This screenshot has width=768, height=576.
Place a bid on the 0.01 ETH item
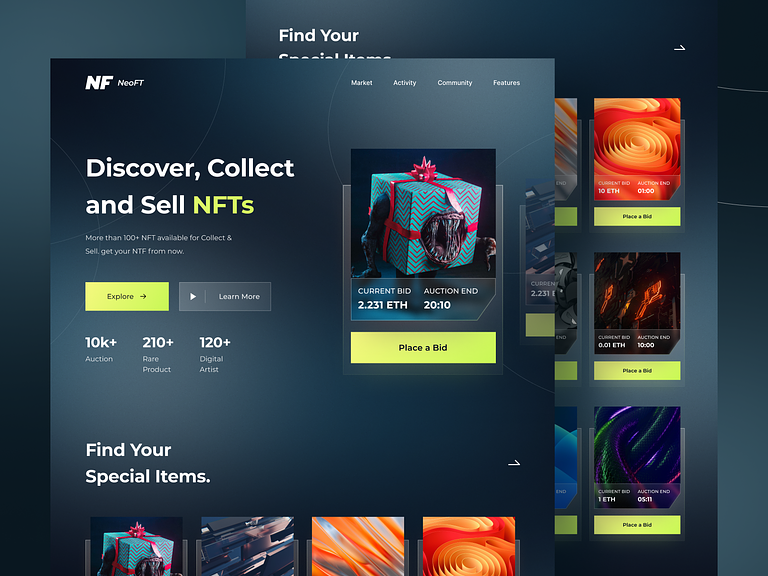pos(637,371)
